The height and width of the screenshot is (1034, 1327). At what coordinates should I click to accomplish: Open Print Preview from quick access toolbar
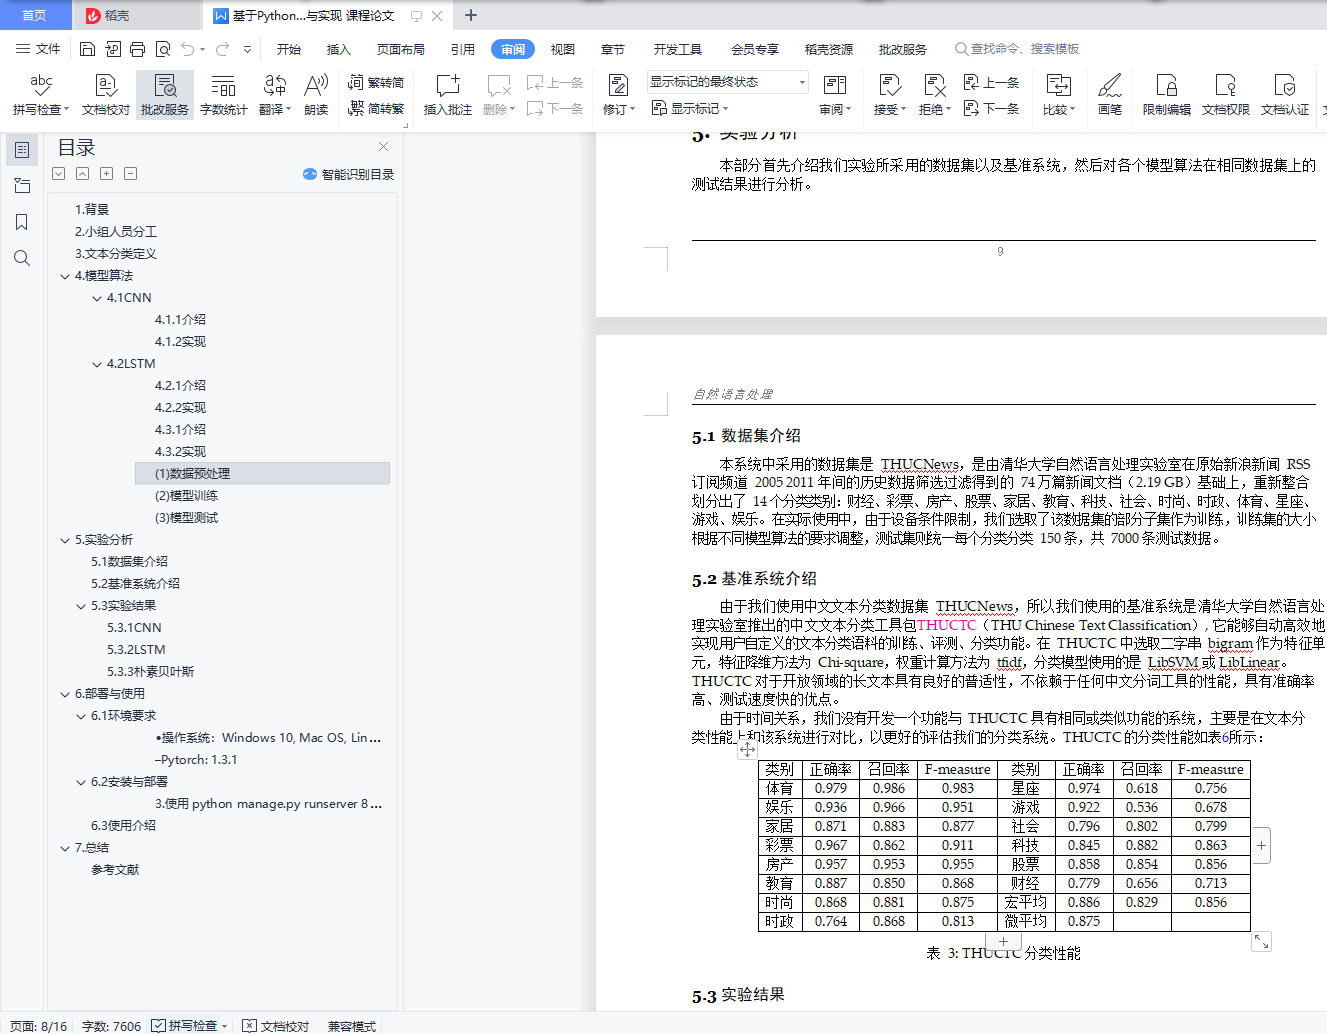pyautogui.click(x=162, y=49)
